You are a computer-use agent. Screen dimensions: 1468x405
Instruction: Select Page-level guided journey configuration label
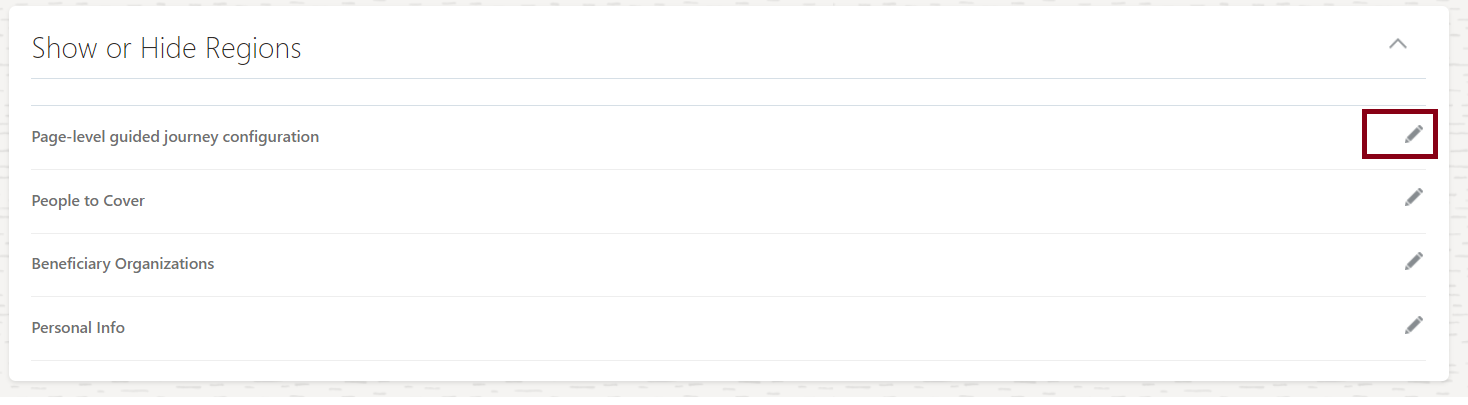[175, 137]
